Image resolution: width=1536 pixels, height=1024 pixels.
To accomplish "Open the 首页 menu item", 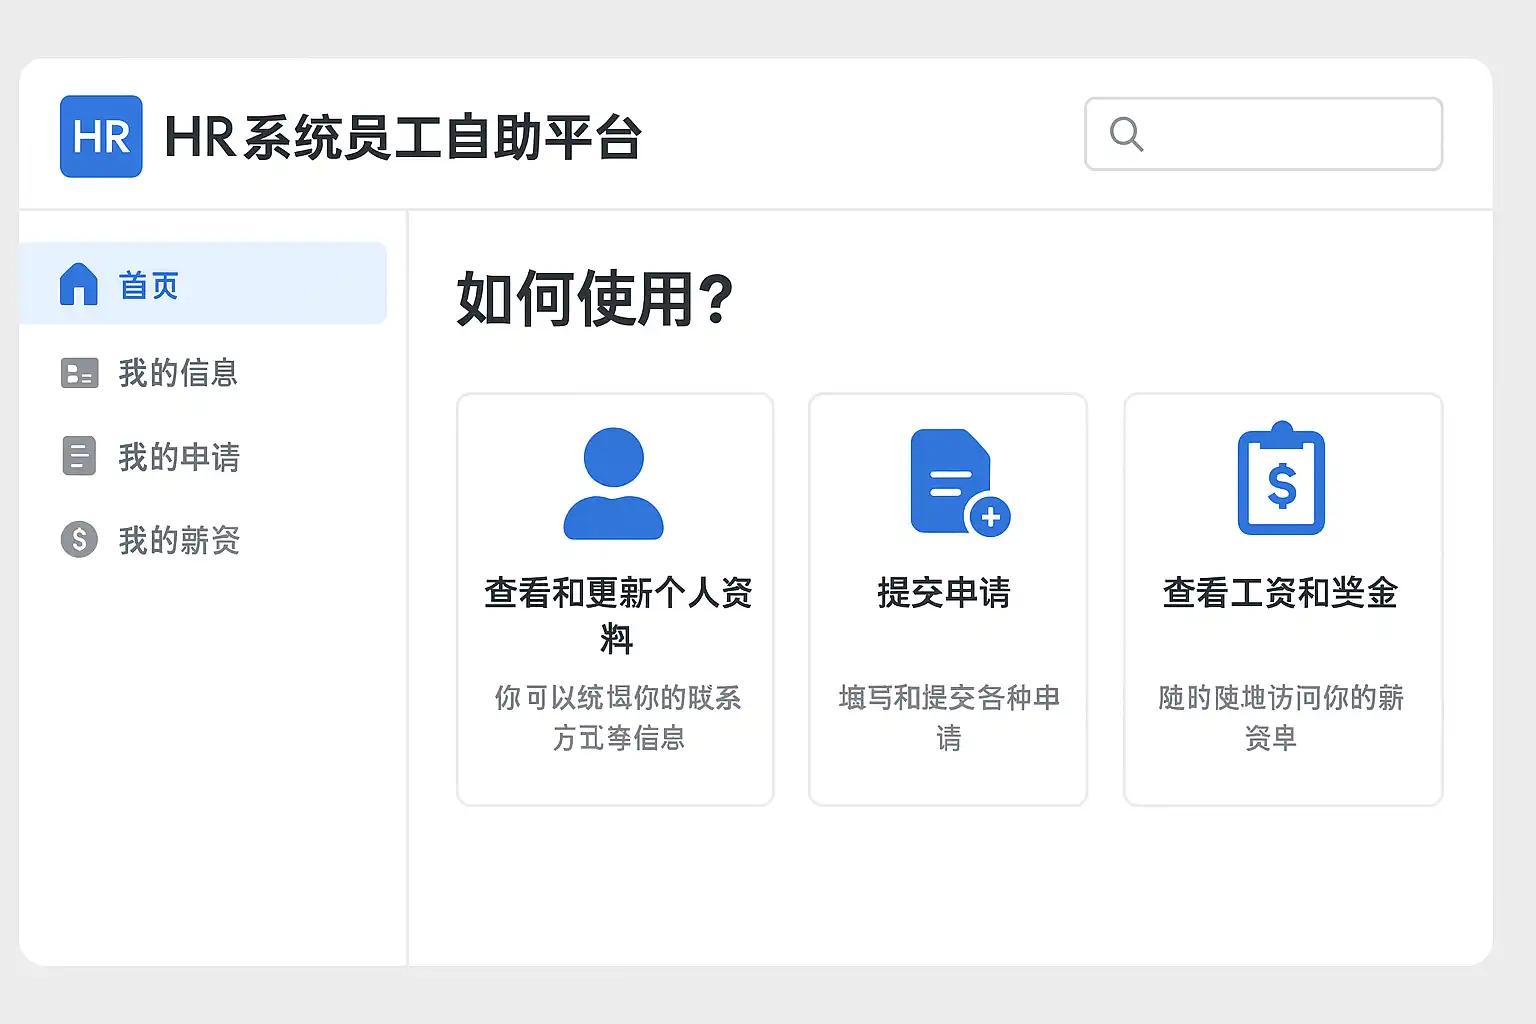I will (203, 284).
